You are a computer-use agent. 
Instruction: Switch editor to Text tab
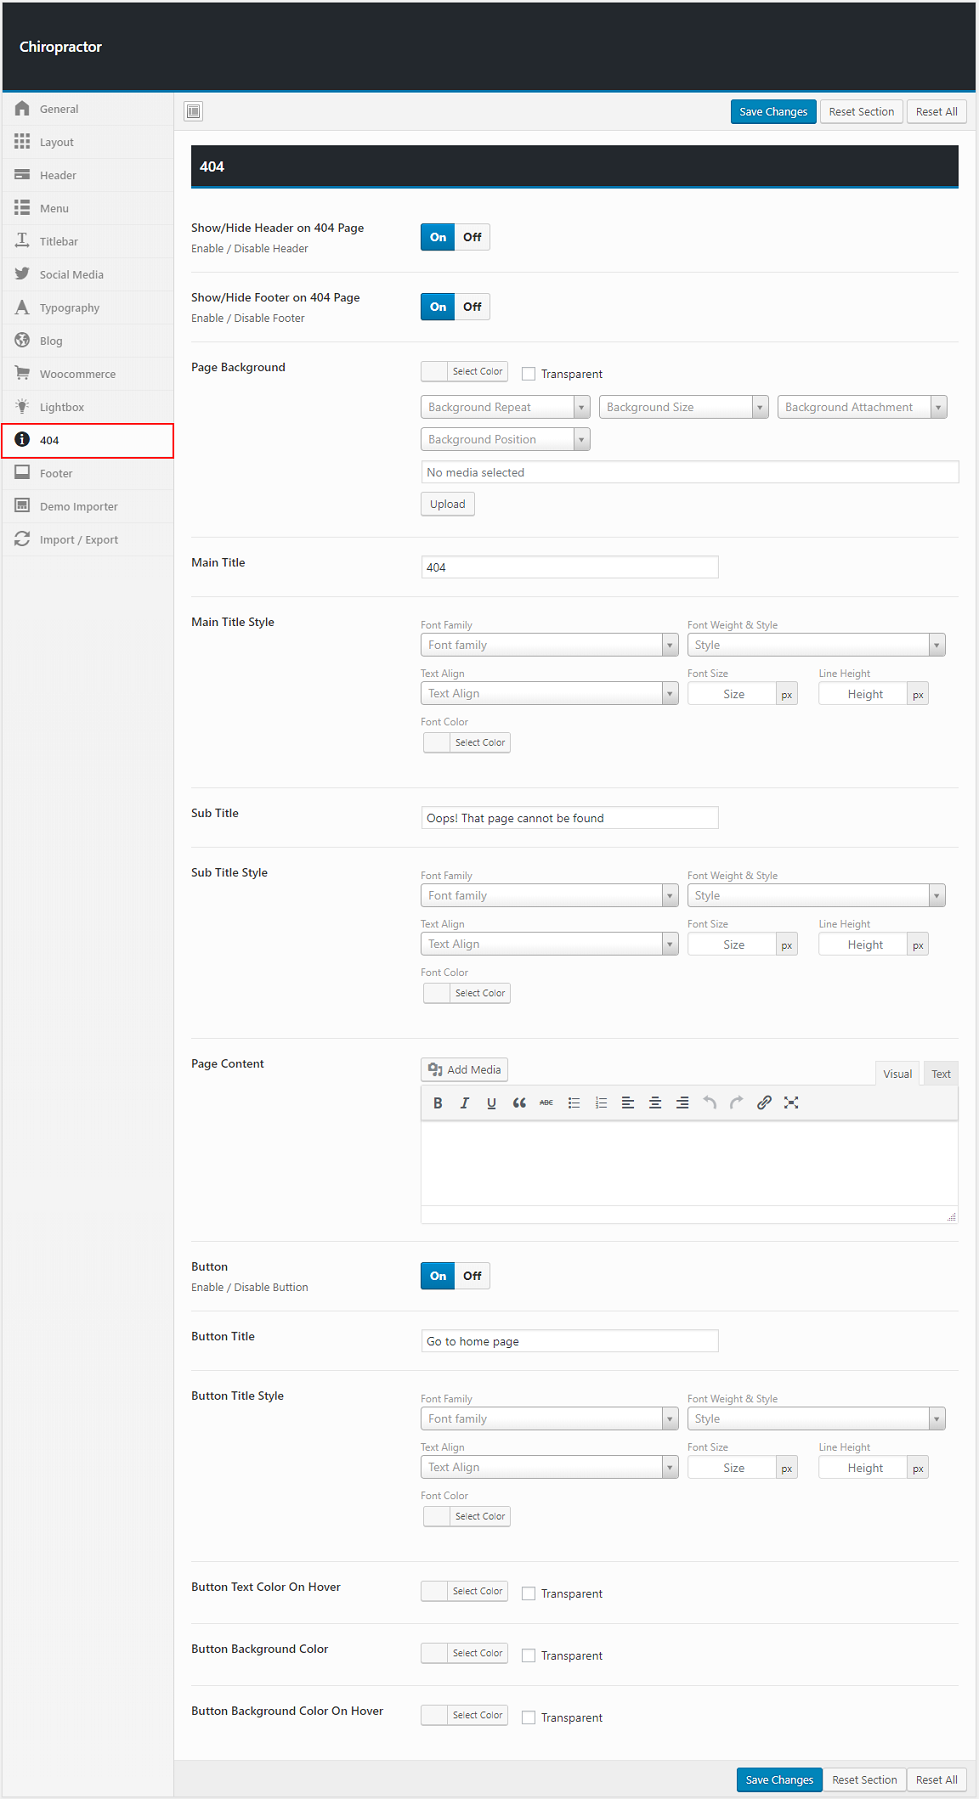pos(940,1074)
